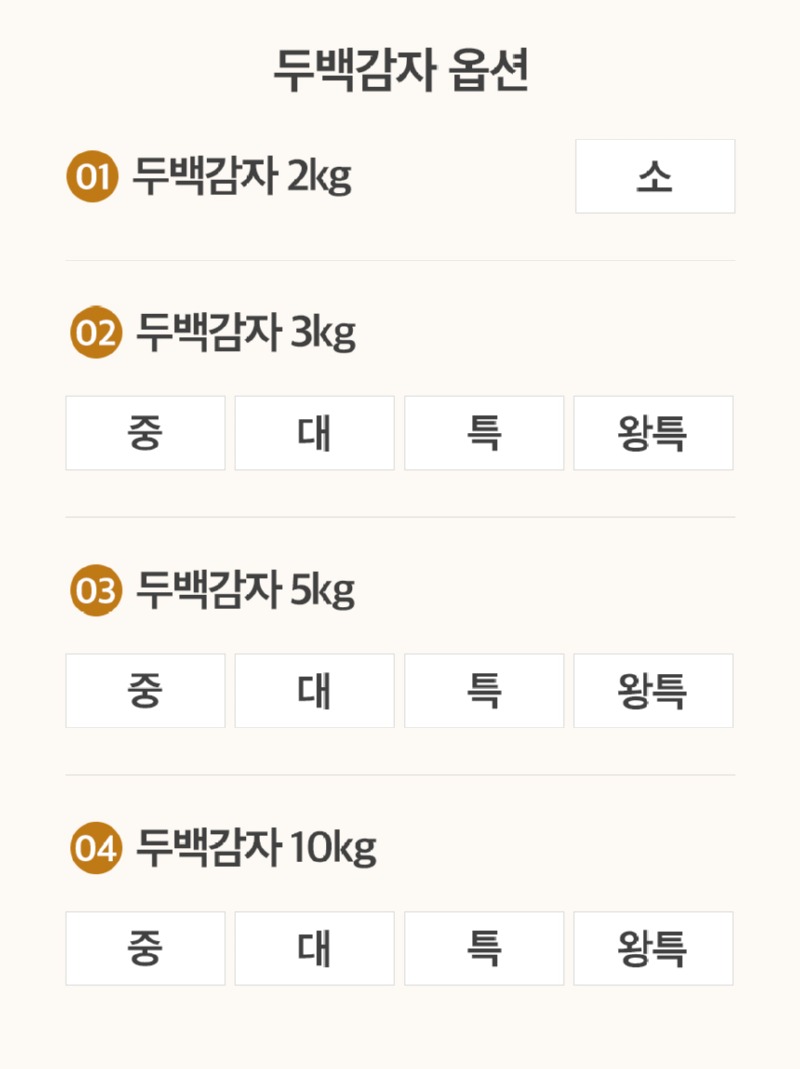The height and width of the screenshot is (1069, 800).
Task: Click the orange 04 number badge
Action: click(95, 849)
